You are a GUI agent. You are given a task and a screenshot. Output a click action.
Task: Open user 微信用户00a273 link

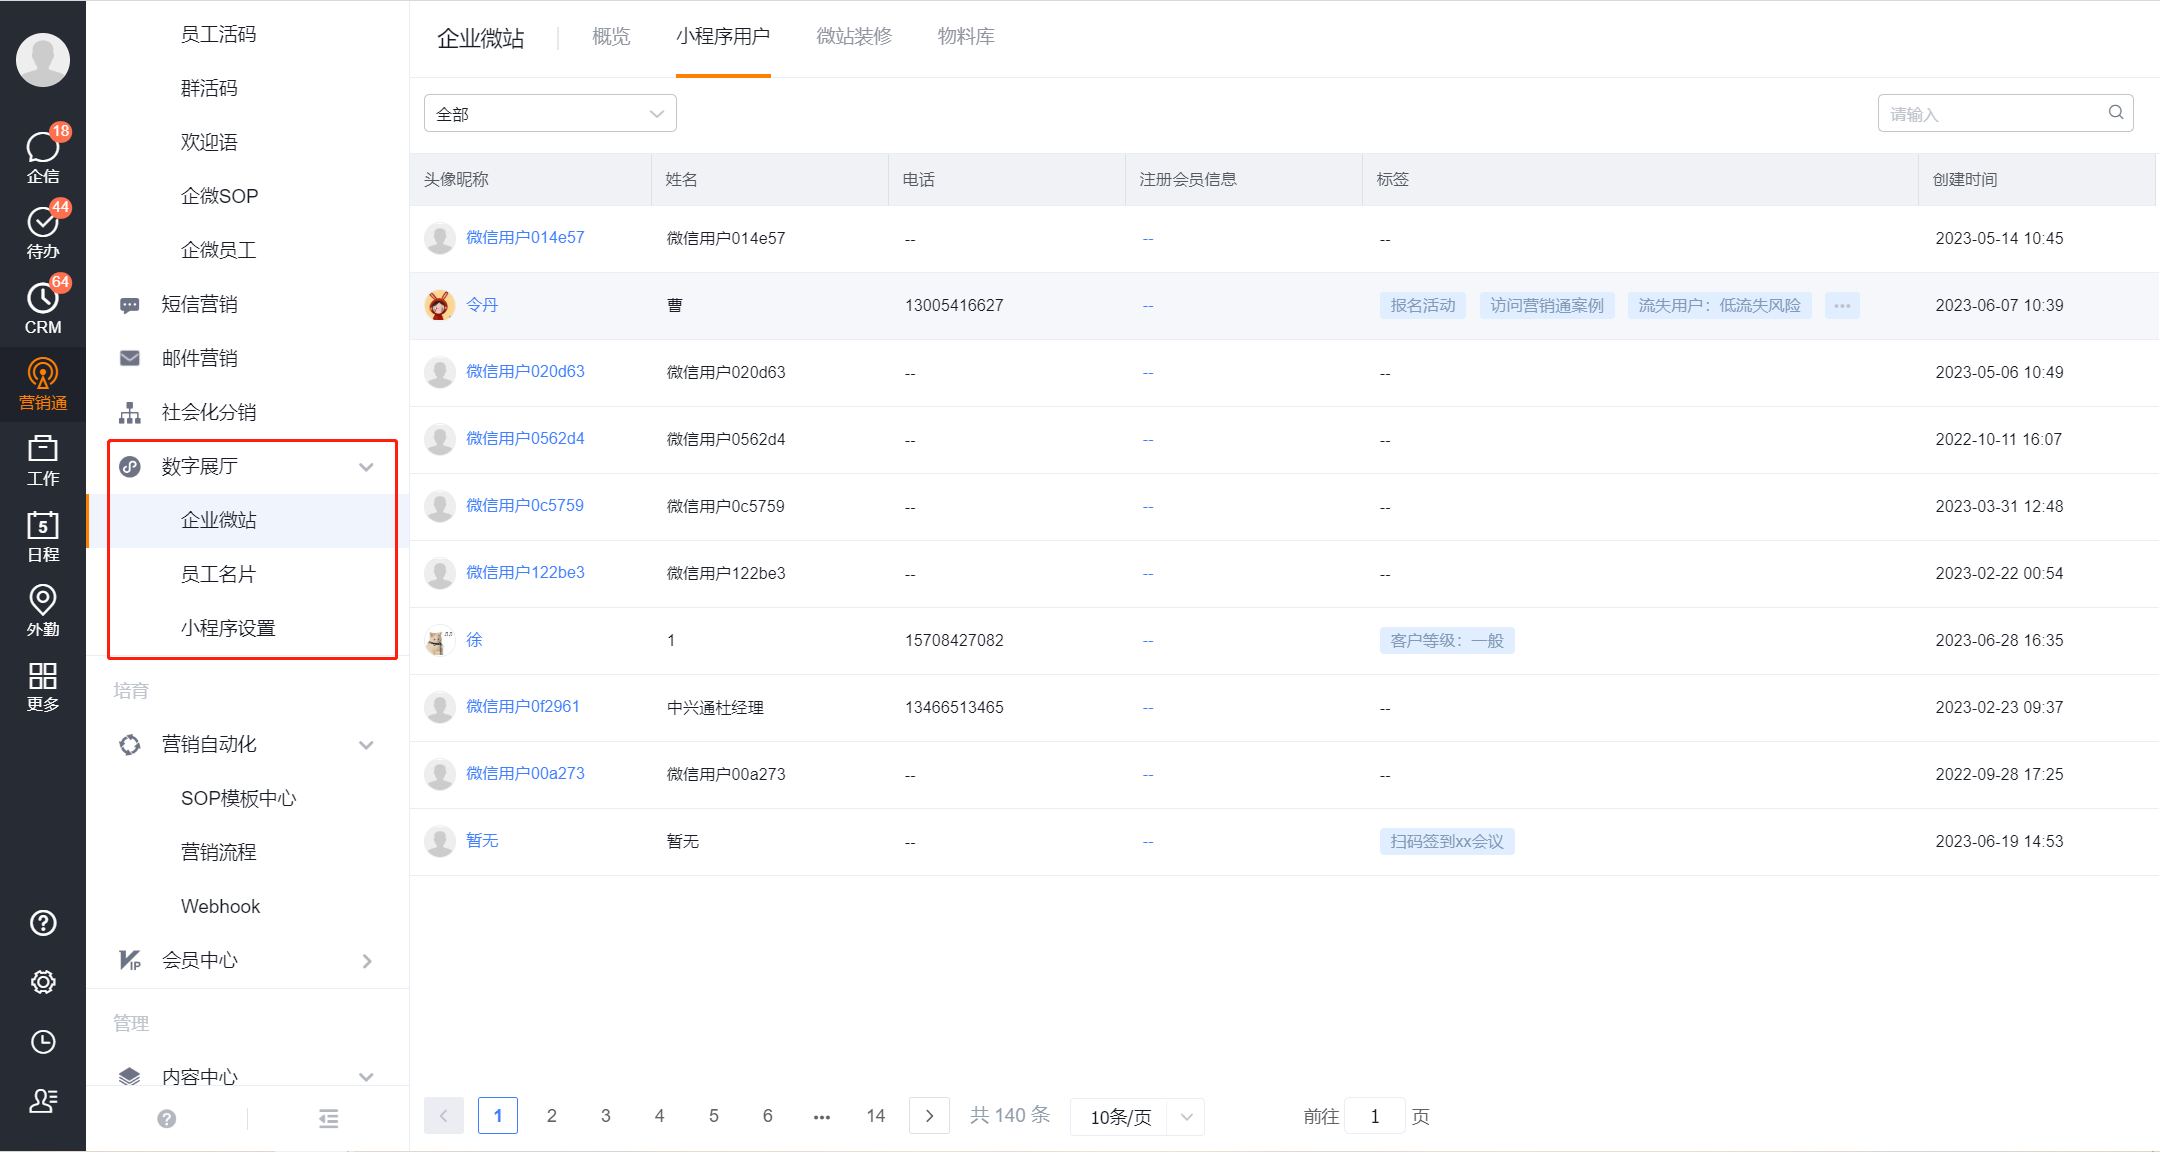(x=525, y=774)
